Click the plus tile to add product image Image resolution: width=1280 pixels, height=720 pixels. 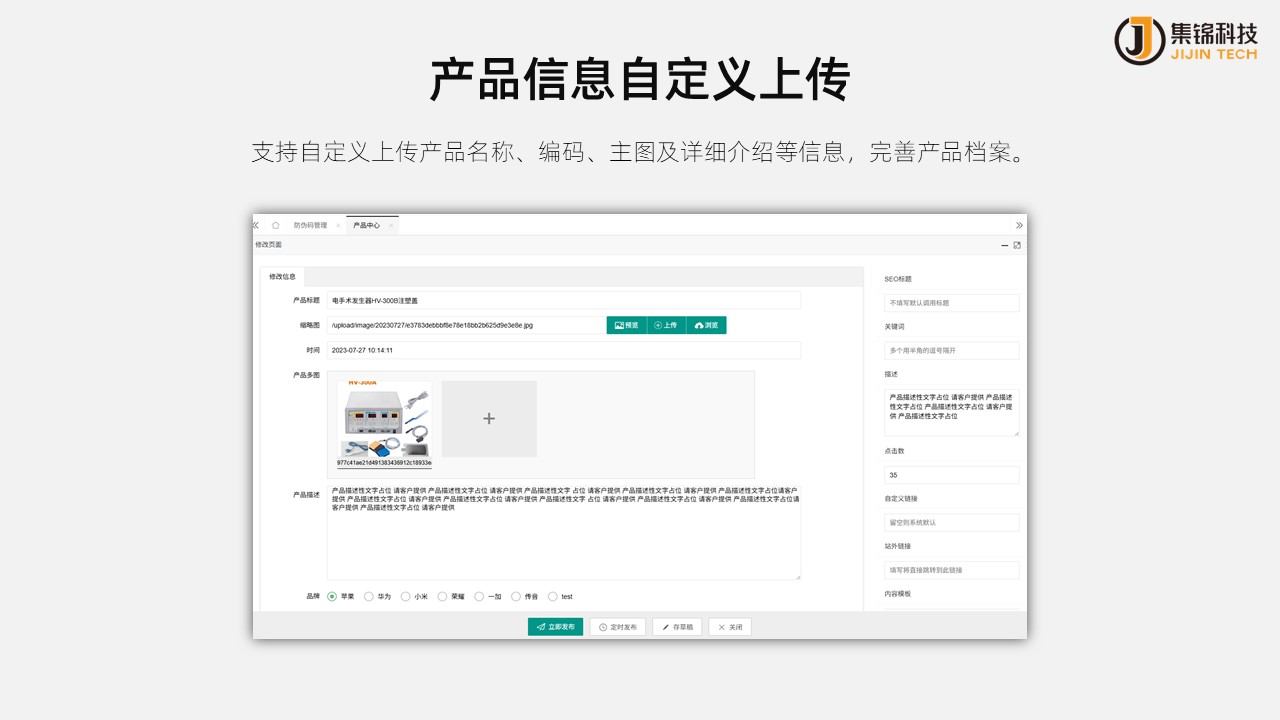(x=489, y=419)
